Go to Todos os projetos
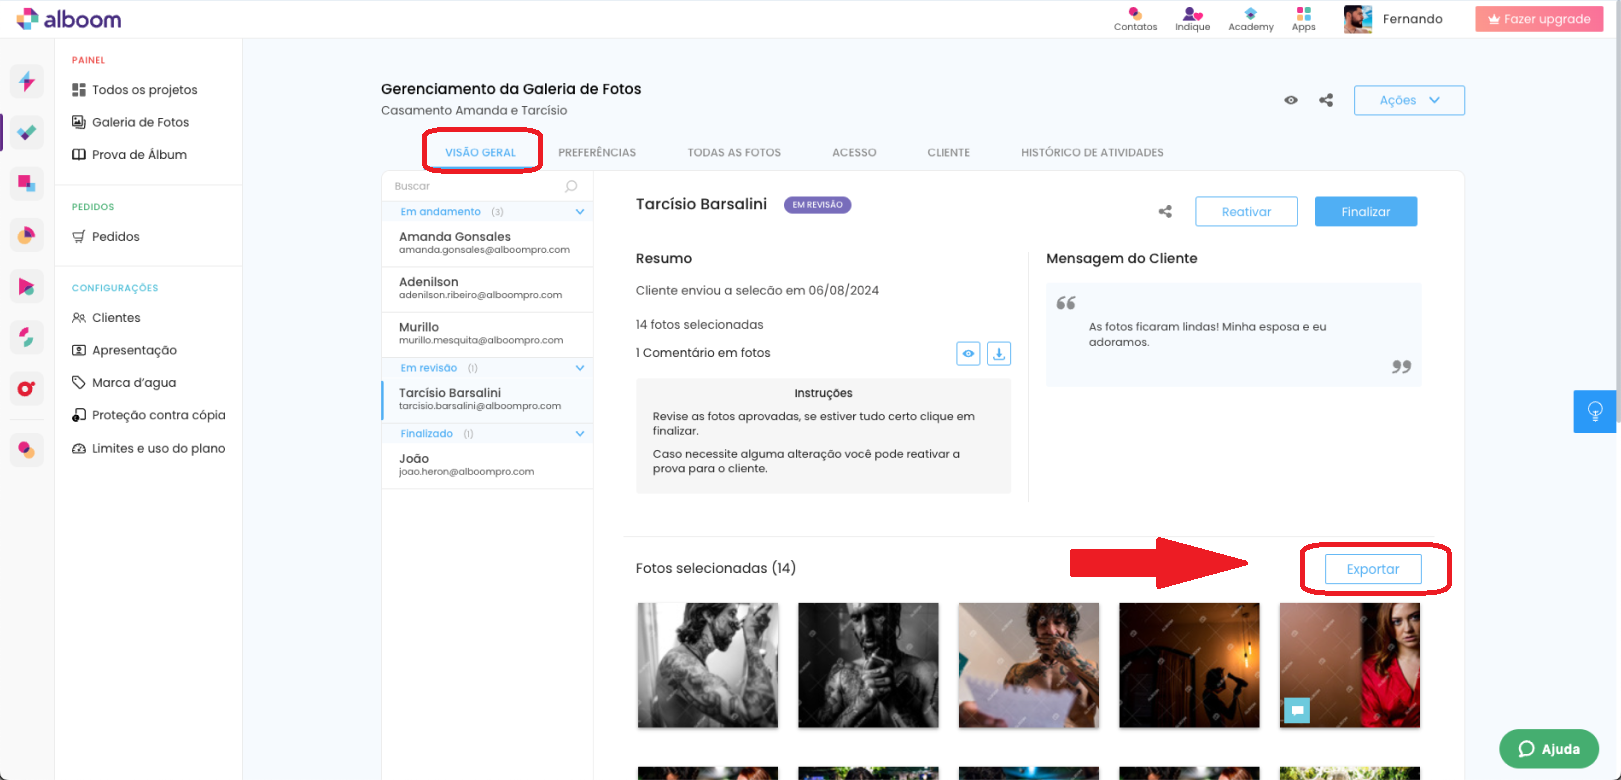Screen dimensions: 1621x780 (x=135, y=90)
